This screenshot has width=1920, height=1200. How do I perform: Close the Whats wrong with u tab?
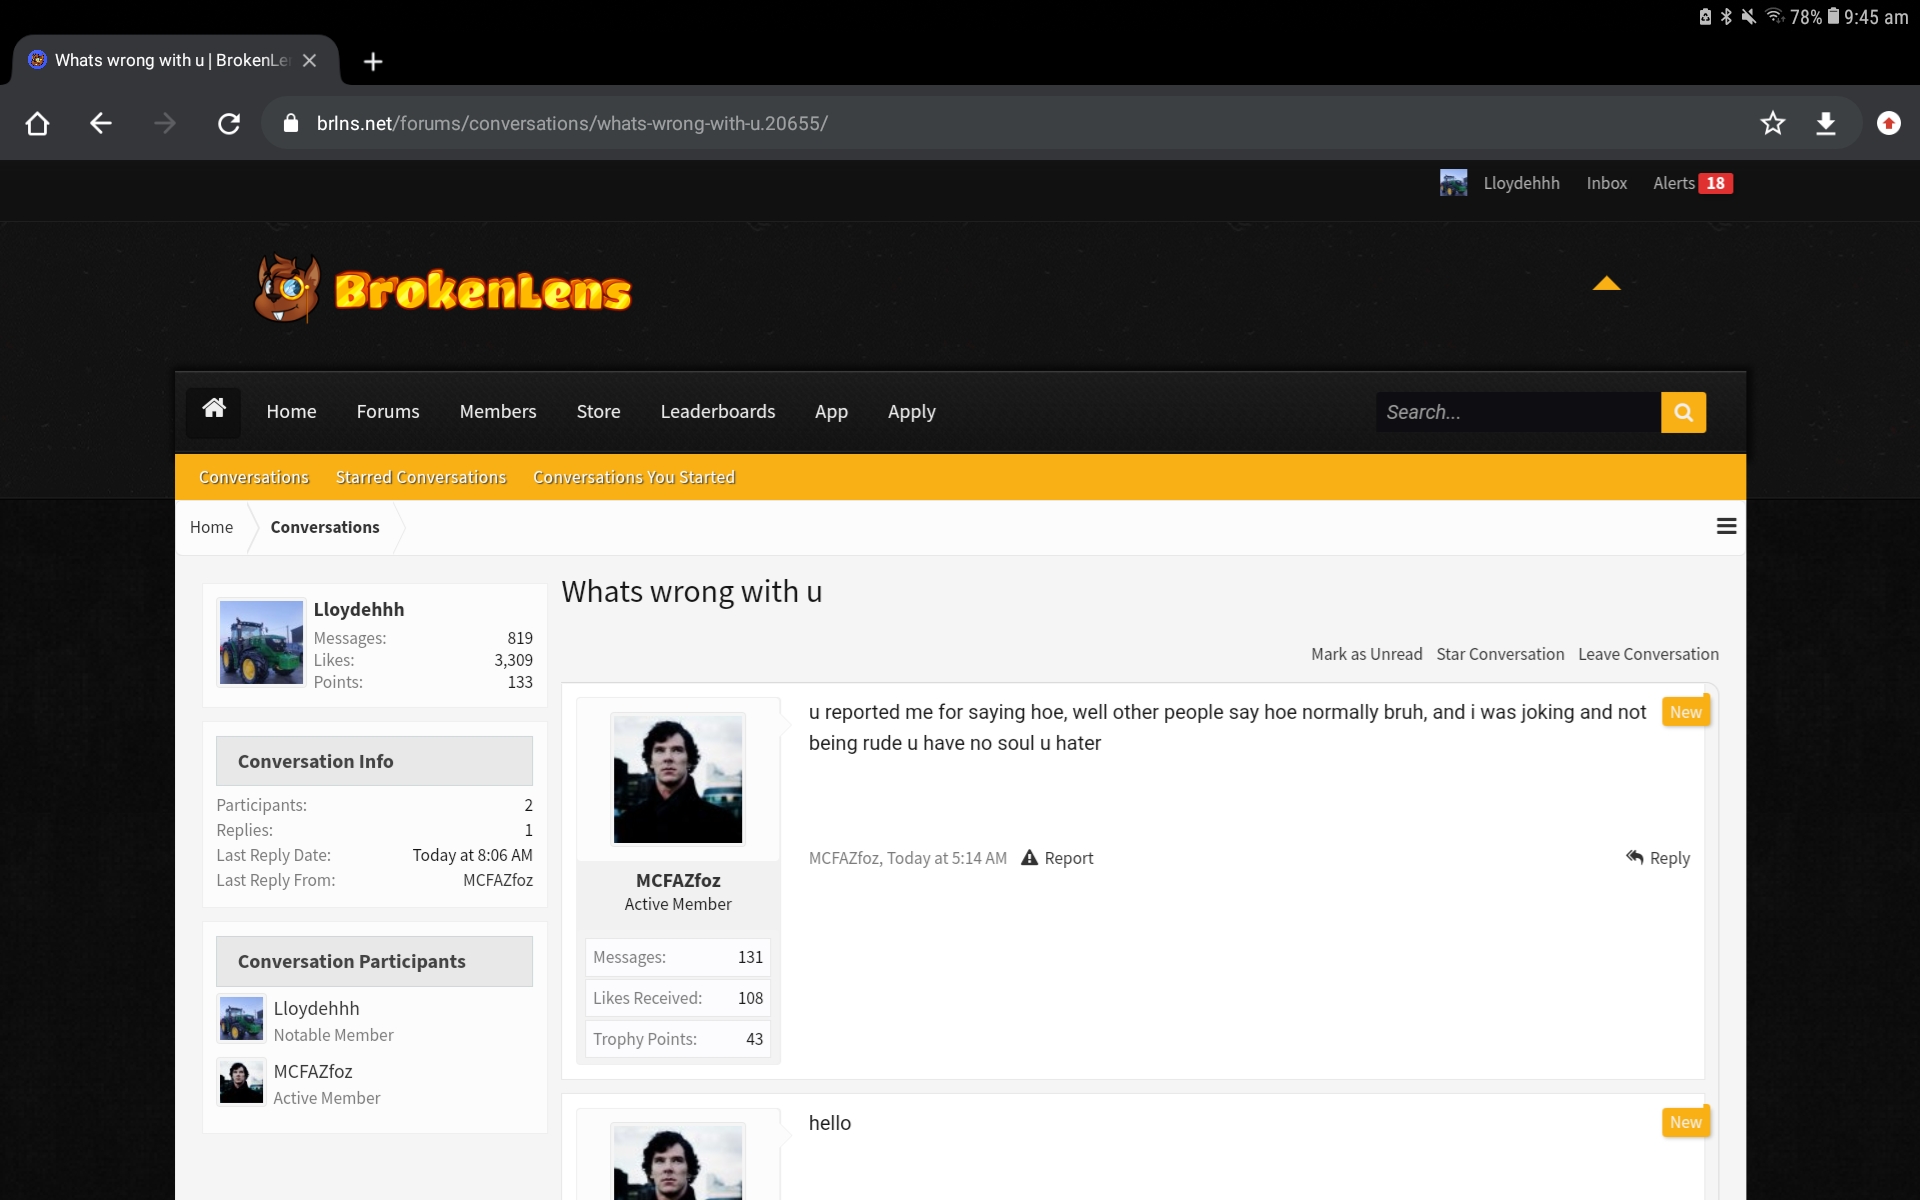[x=310, y=60]
